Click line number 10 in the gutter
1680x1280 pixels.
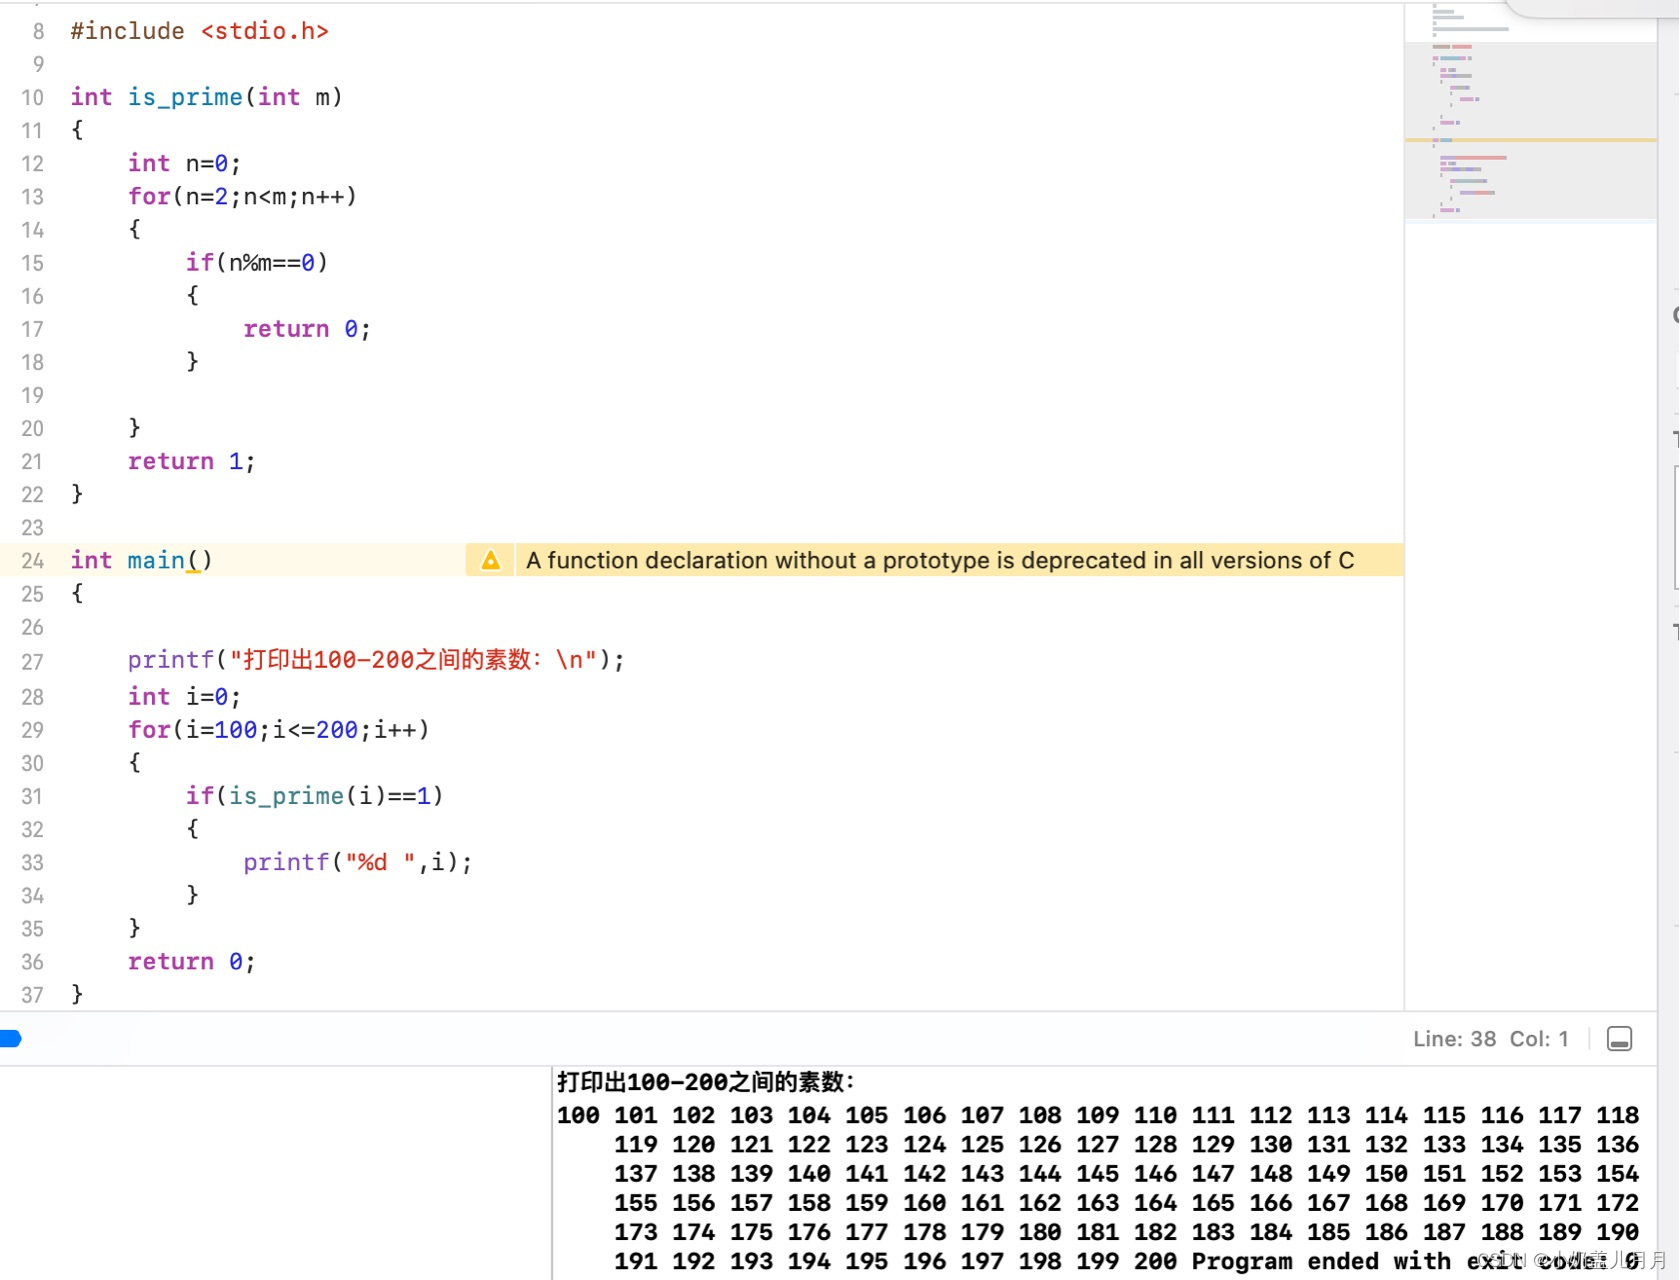coord(32,98)
